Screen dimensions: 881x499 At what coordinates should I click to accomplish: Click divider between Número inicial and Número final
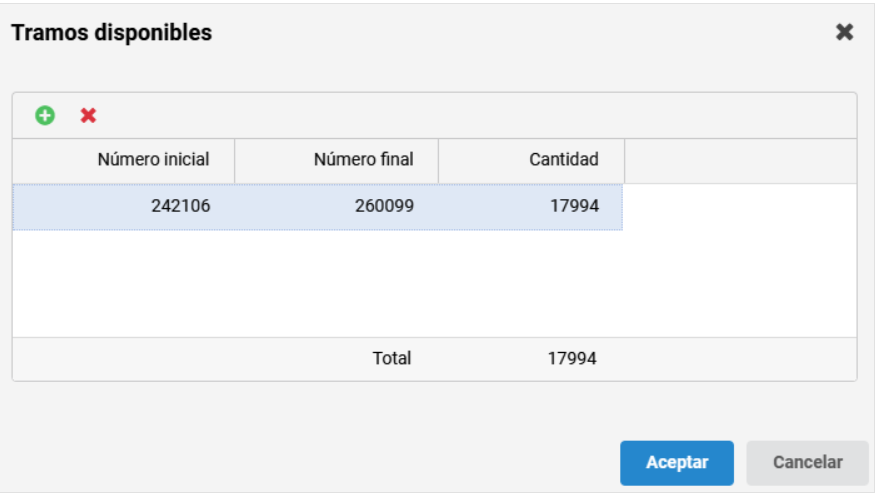click(234, 161)
